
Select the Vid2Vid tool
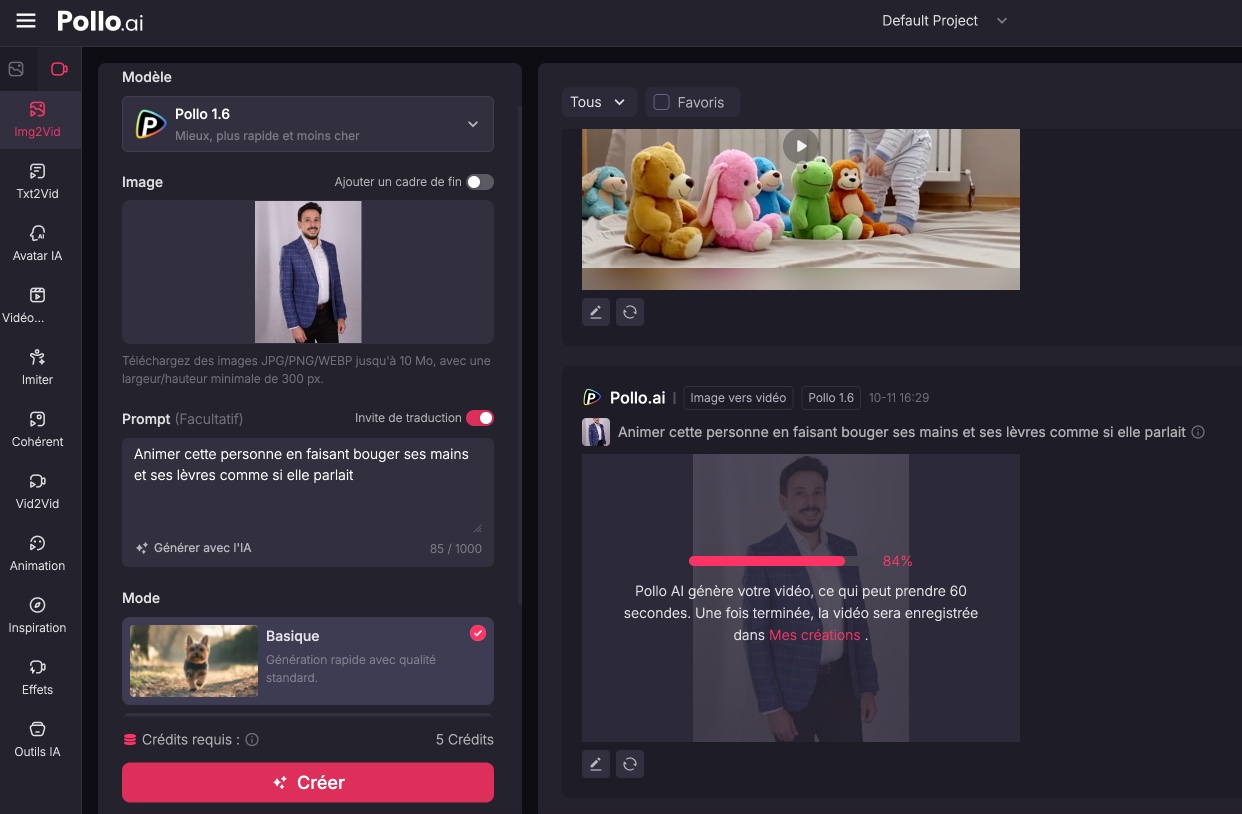click(x=37, y=491)
